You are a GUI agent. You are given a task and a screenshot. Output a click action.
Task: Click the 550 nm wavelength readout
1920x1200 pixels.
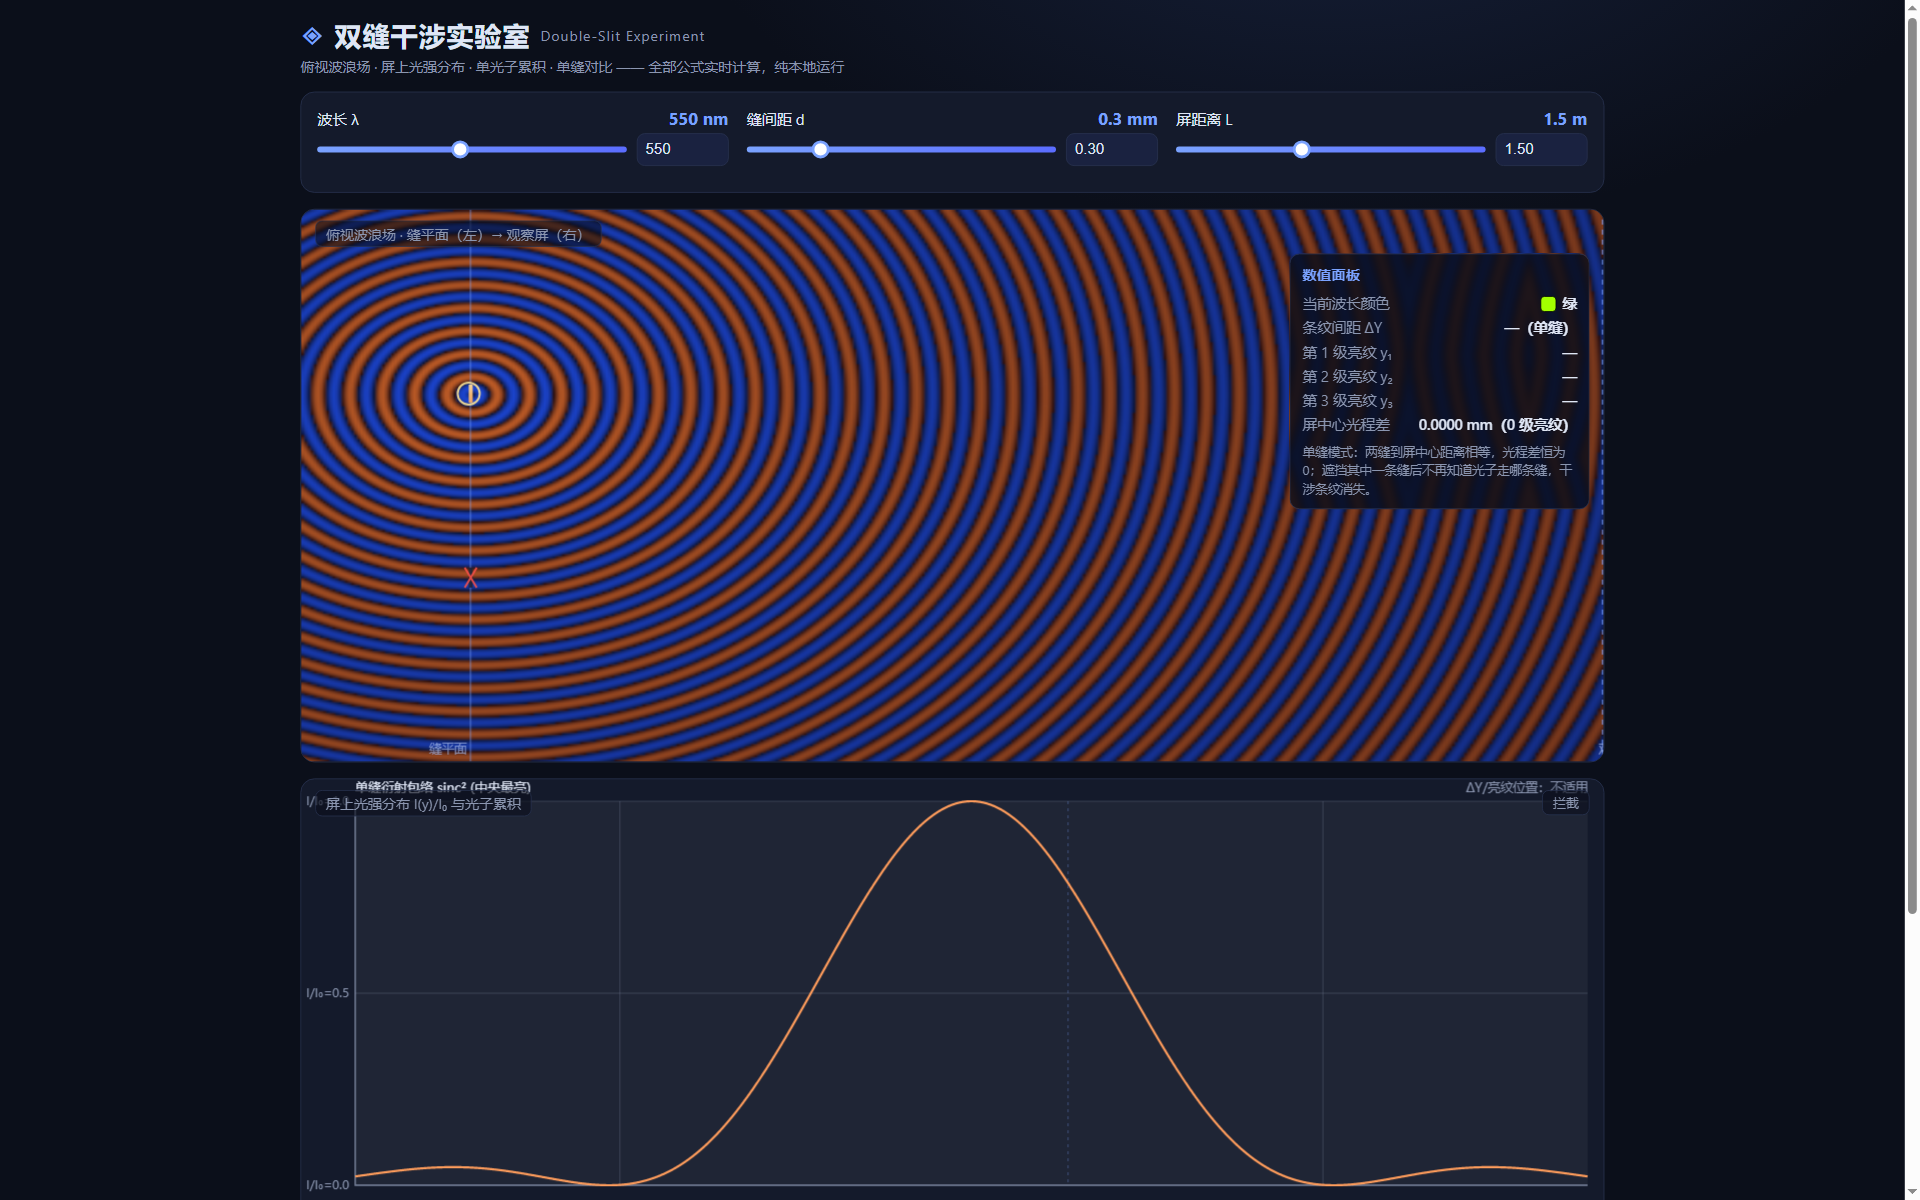pyautogui.click(x=698, y=119)
